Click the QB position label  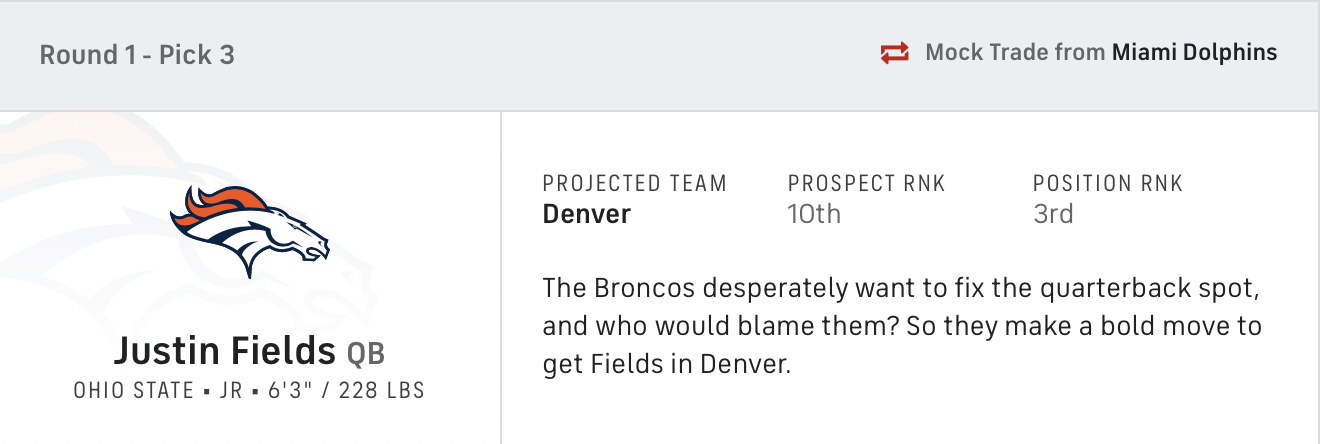[x=366, y=353]
